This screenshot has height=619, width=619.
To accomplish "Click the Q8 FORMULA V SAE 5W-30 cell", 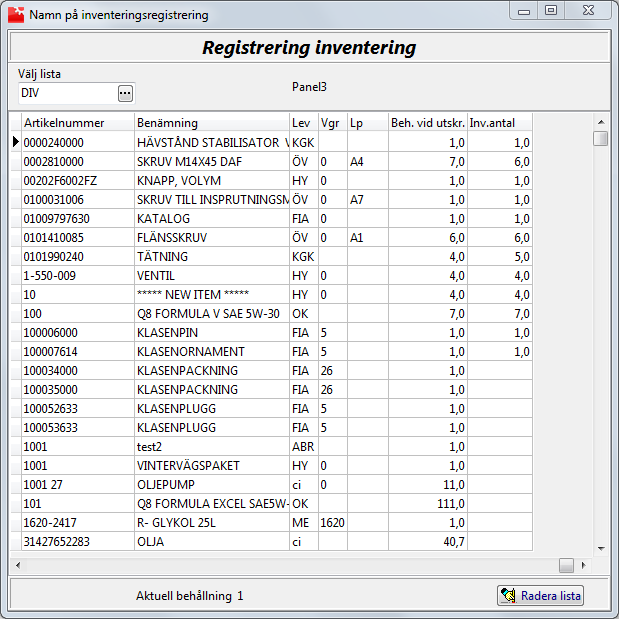I will (212, 313).
